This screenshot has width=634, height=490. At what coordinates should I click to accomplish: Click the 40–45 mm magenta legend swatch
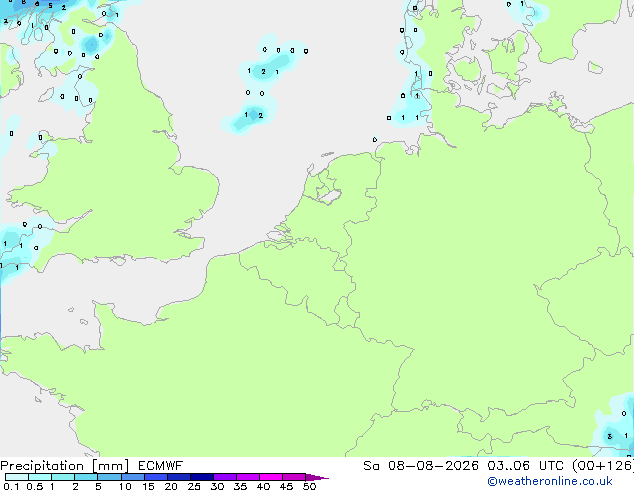click(x=271, y=477)
